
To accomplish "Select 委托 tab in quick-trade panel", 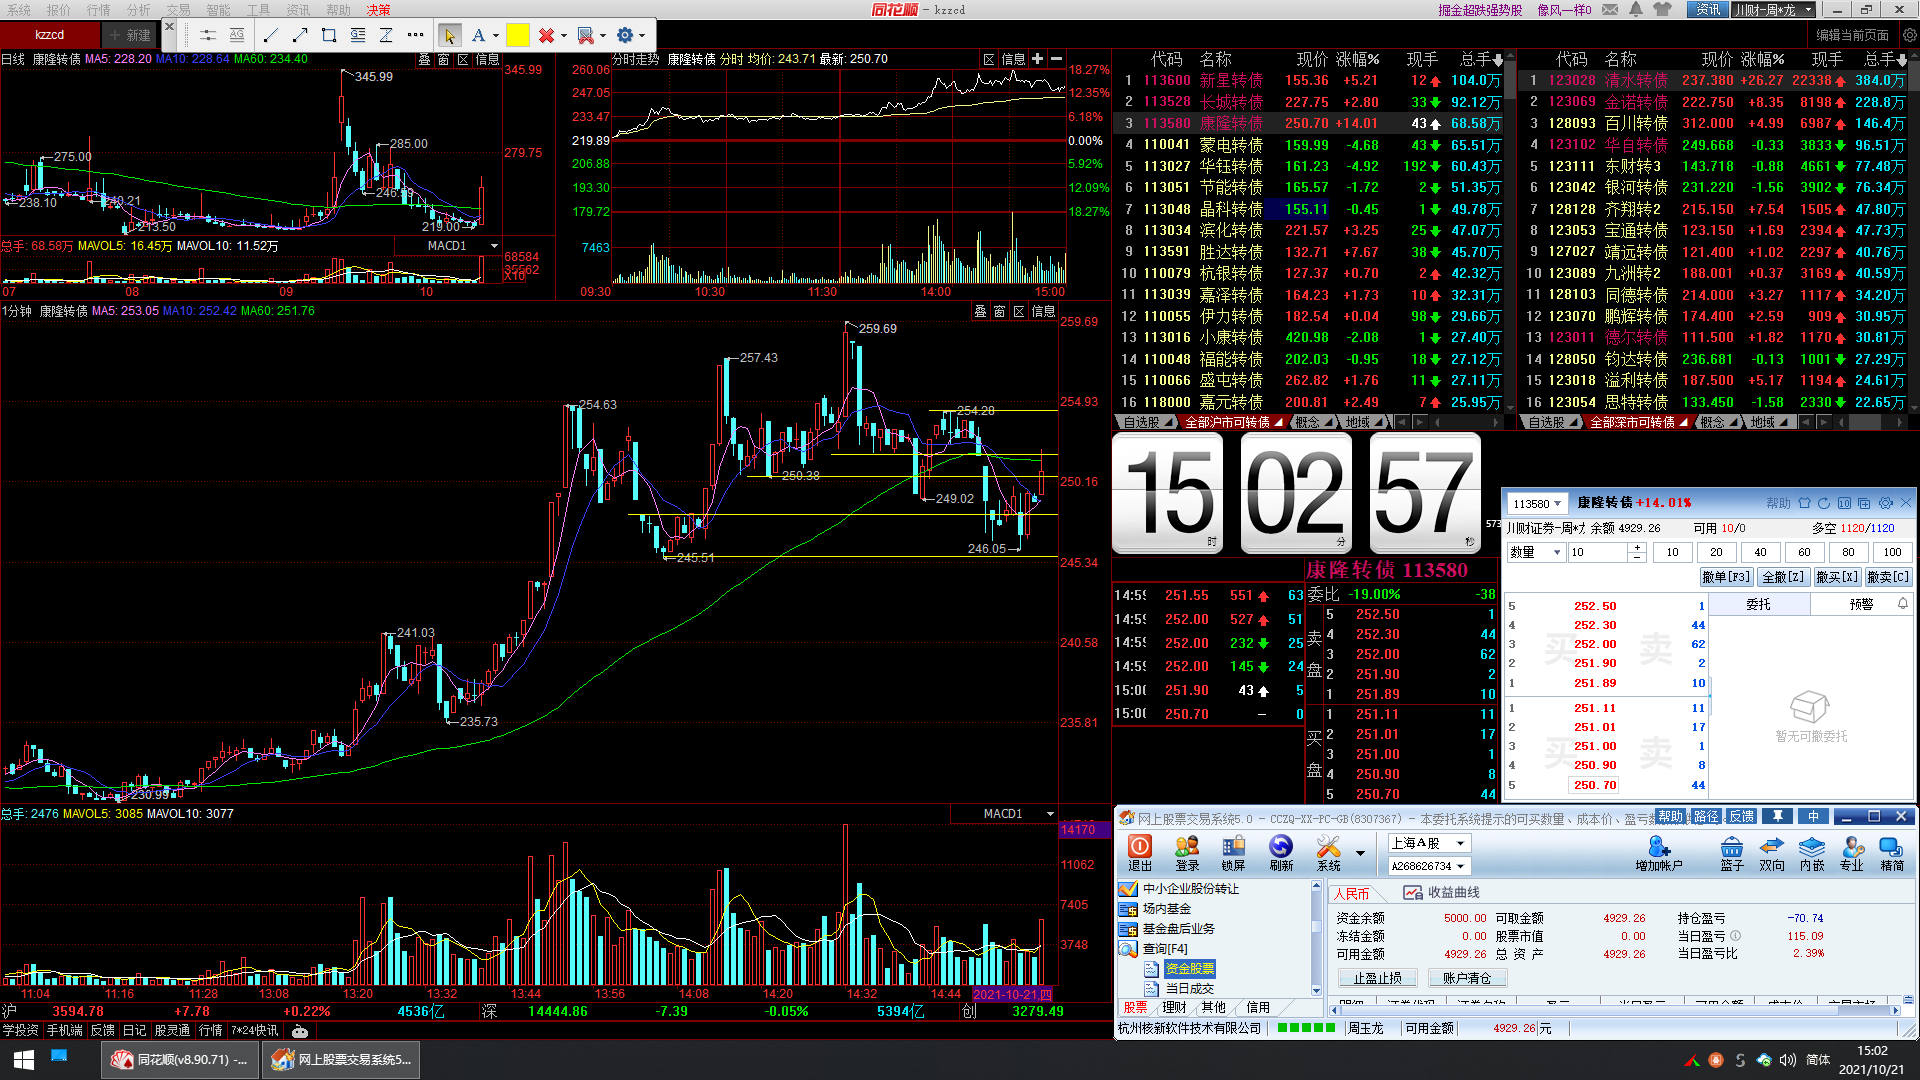I will point(1758,604).
